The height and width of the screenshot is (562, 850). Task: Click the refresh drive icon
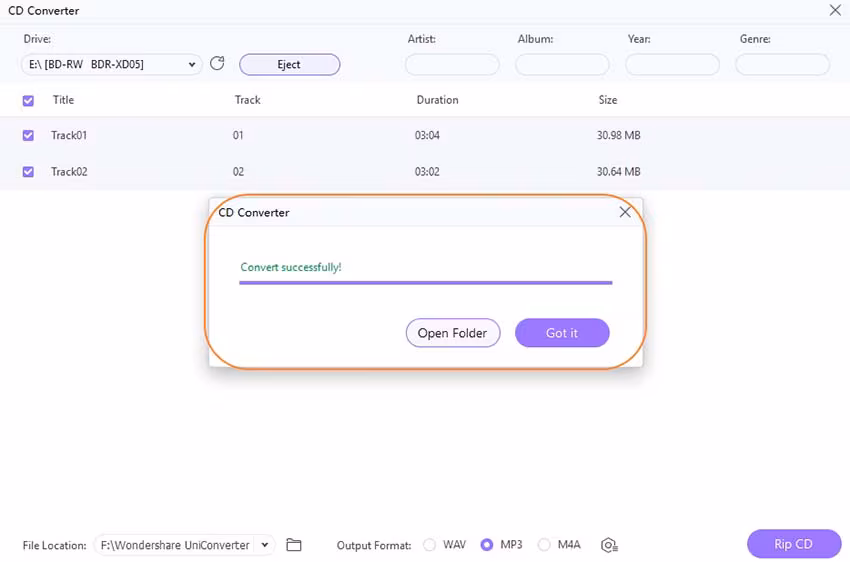tap(218, 64)
